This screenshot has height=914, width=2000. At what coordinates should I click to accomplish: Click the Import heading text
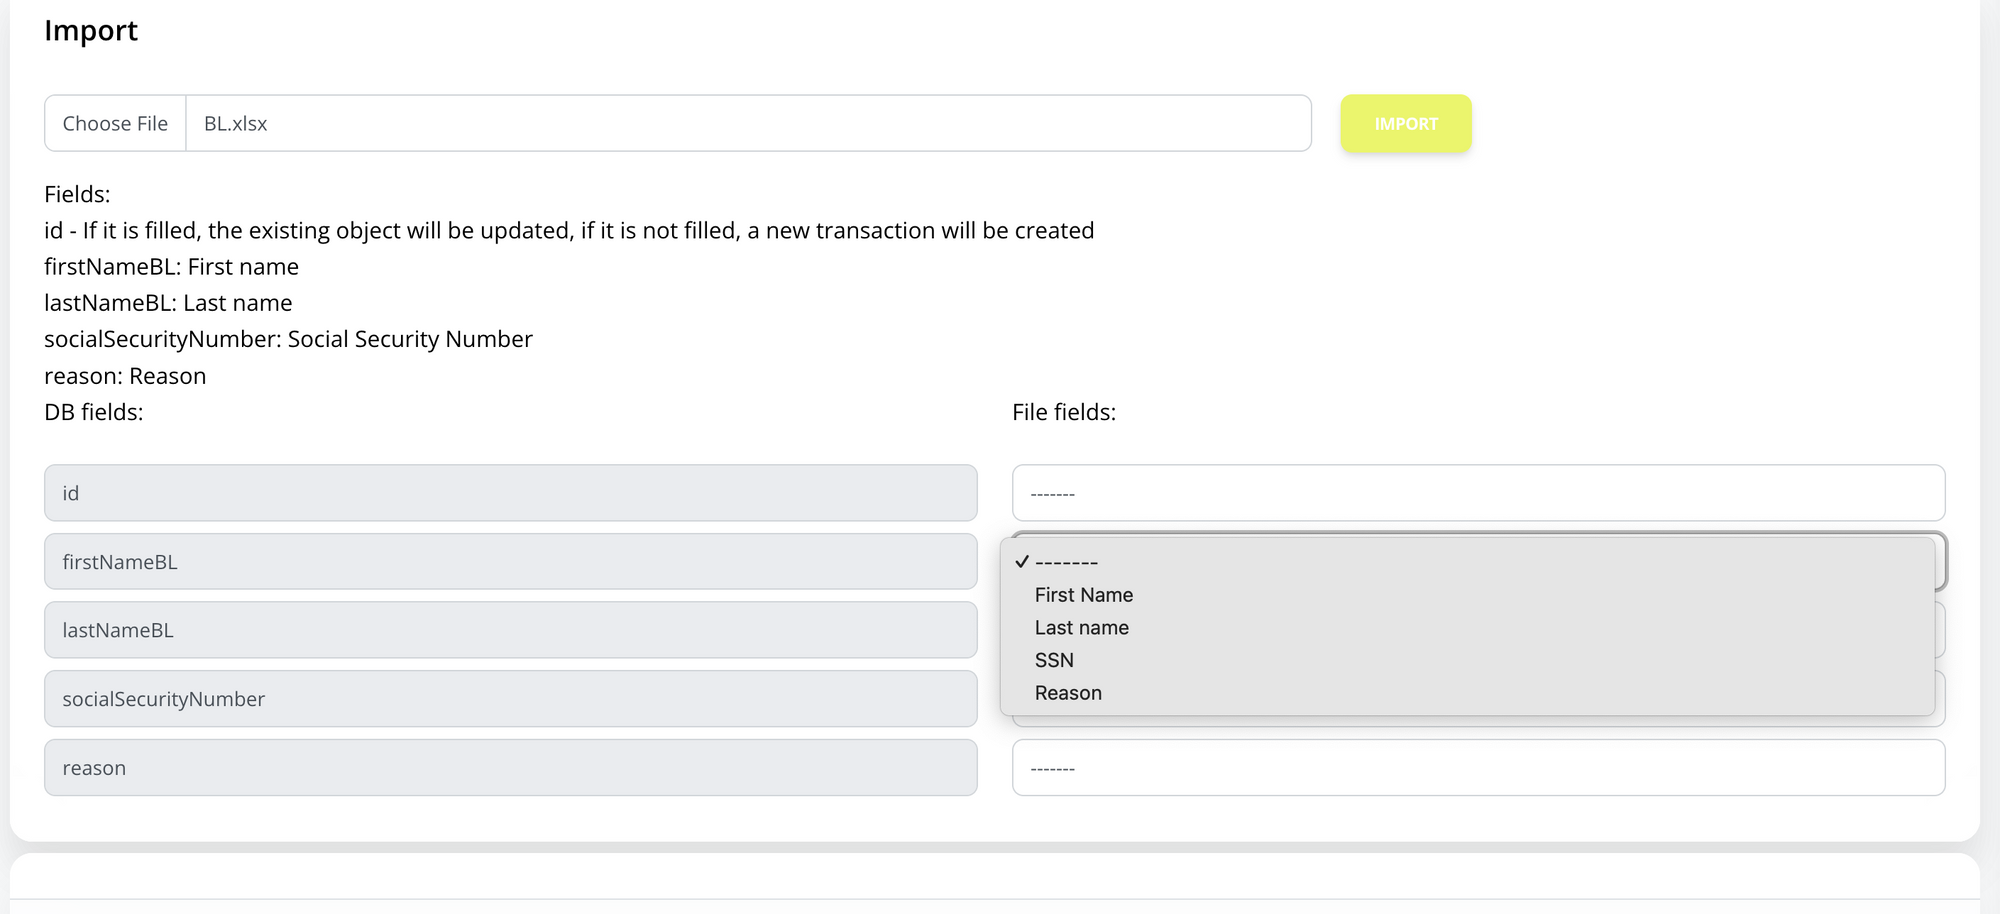pos(91,31)
